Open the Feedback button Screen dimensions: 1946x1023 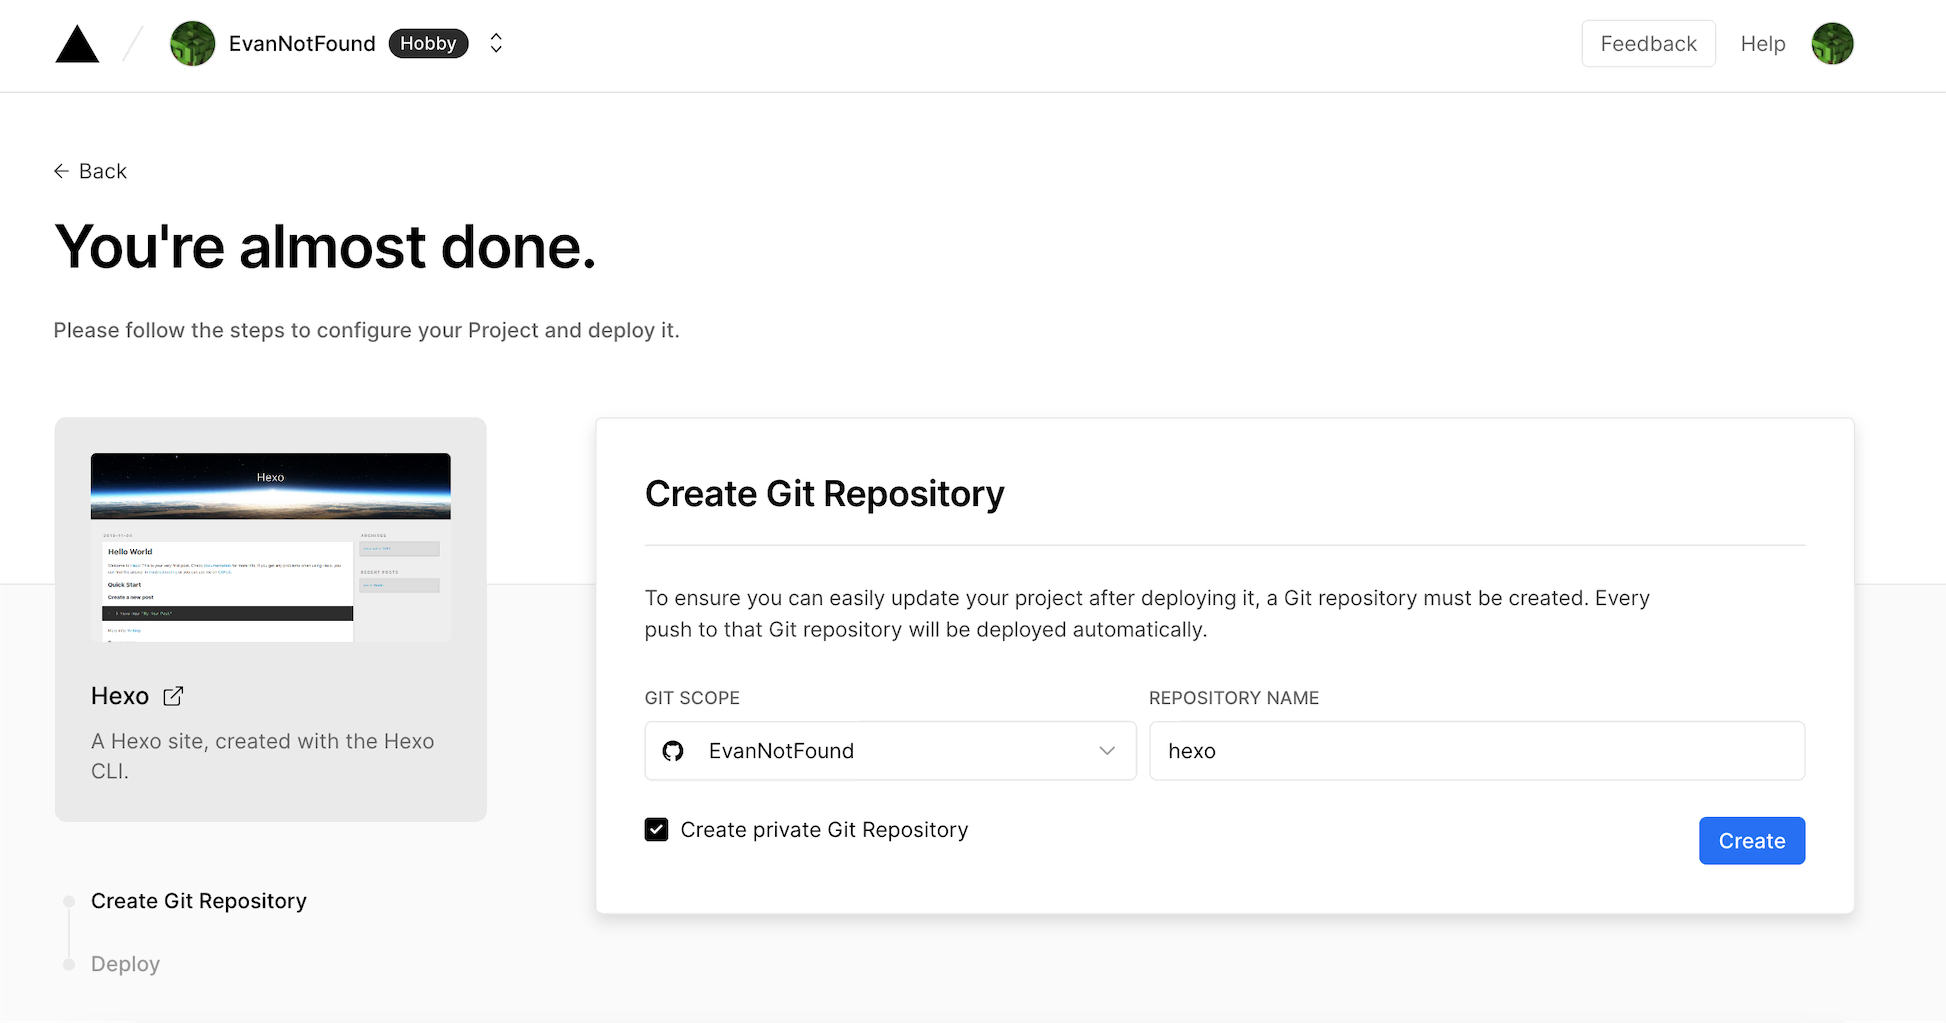click(1648, 44)
